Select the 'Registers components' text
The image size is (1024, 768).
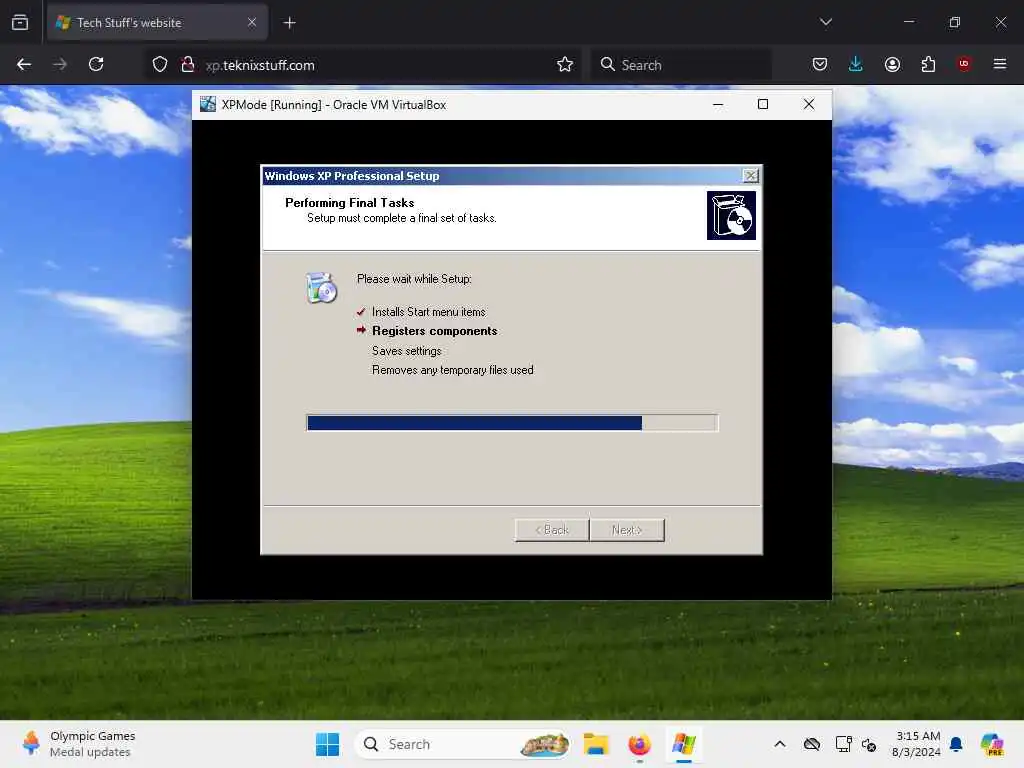coord(435,331)
